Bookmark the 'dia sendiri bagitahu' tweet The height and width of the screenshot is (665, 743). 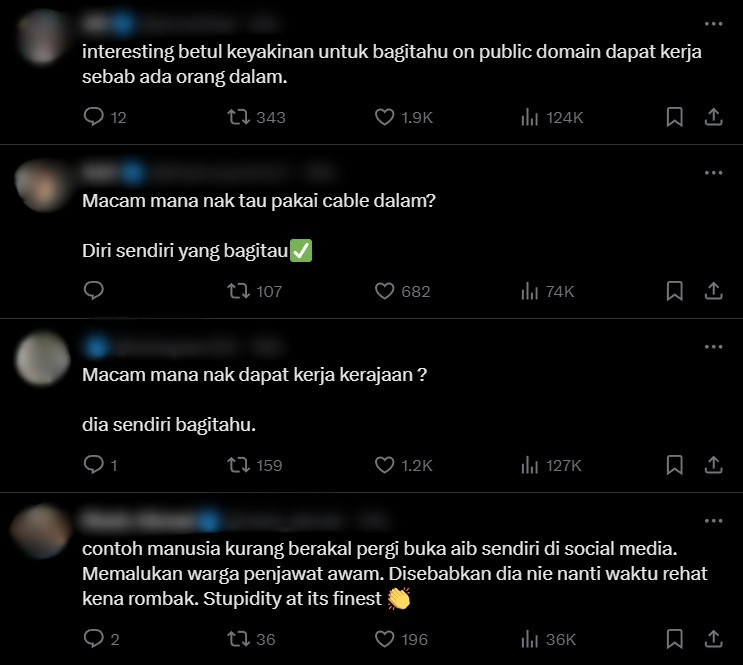[x=674, y=465]
